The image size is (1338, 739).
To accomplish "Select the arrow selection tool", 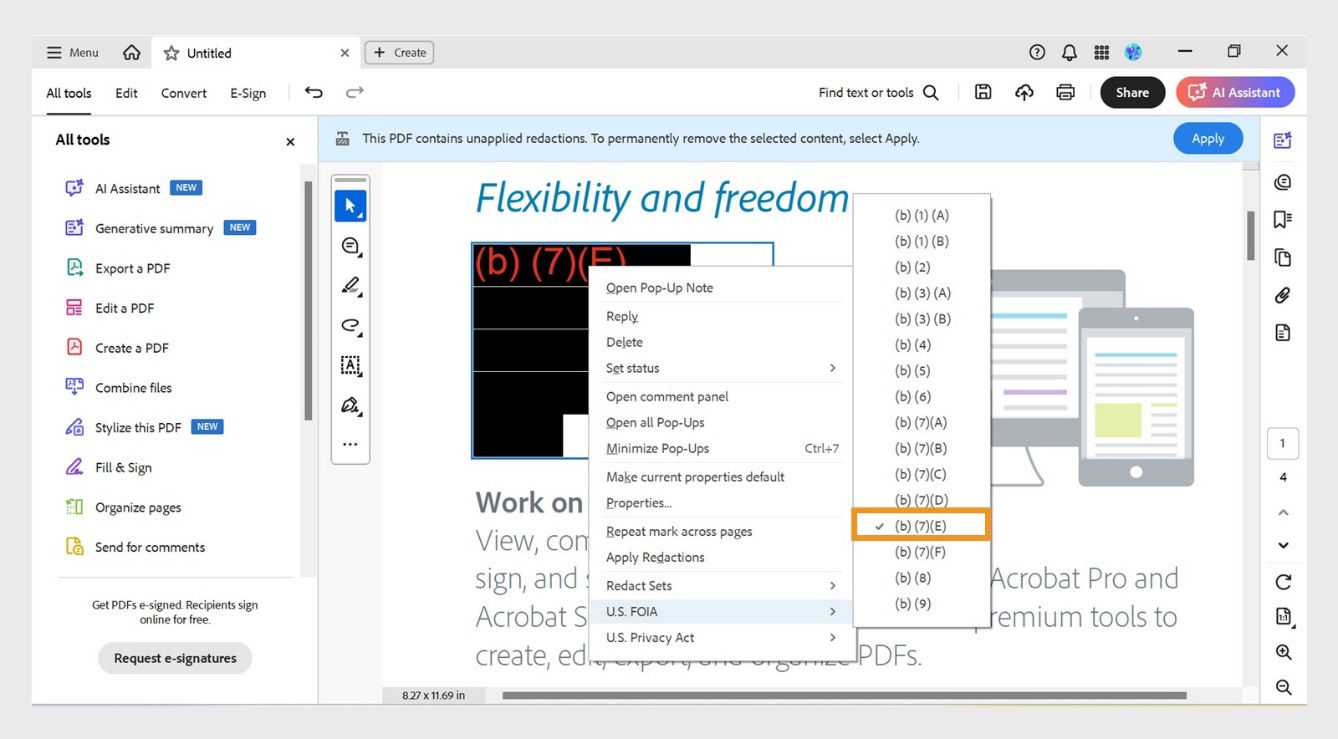I will click(350, 205).
